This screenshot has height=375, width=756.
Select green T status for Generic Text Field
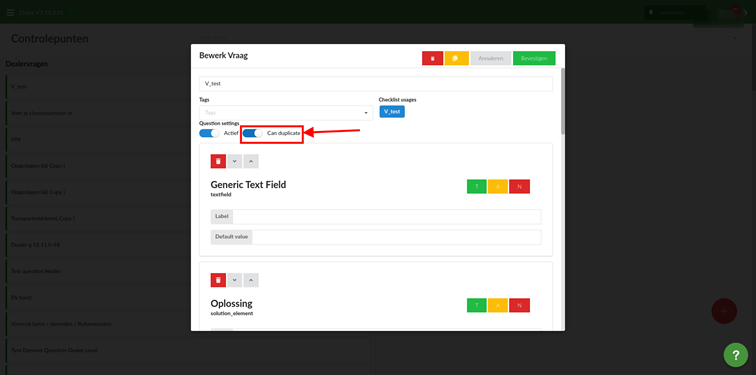477,187
